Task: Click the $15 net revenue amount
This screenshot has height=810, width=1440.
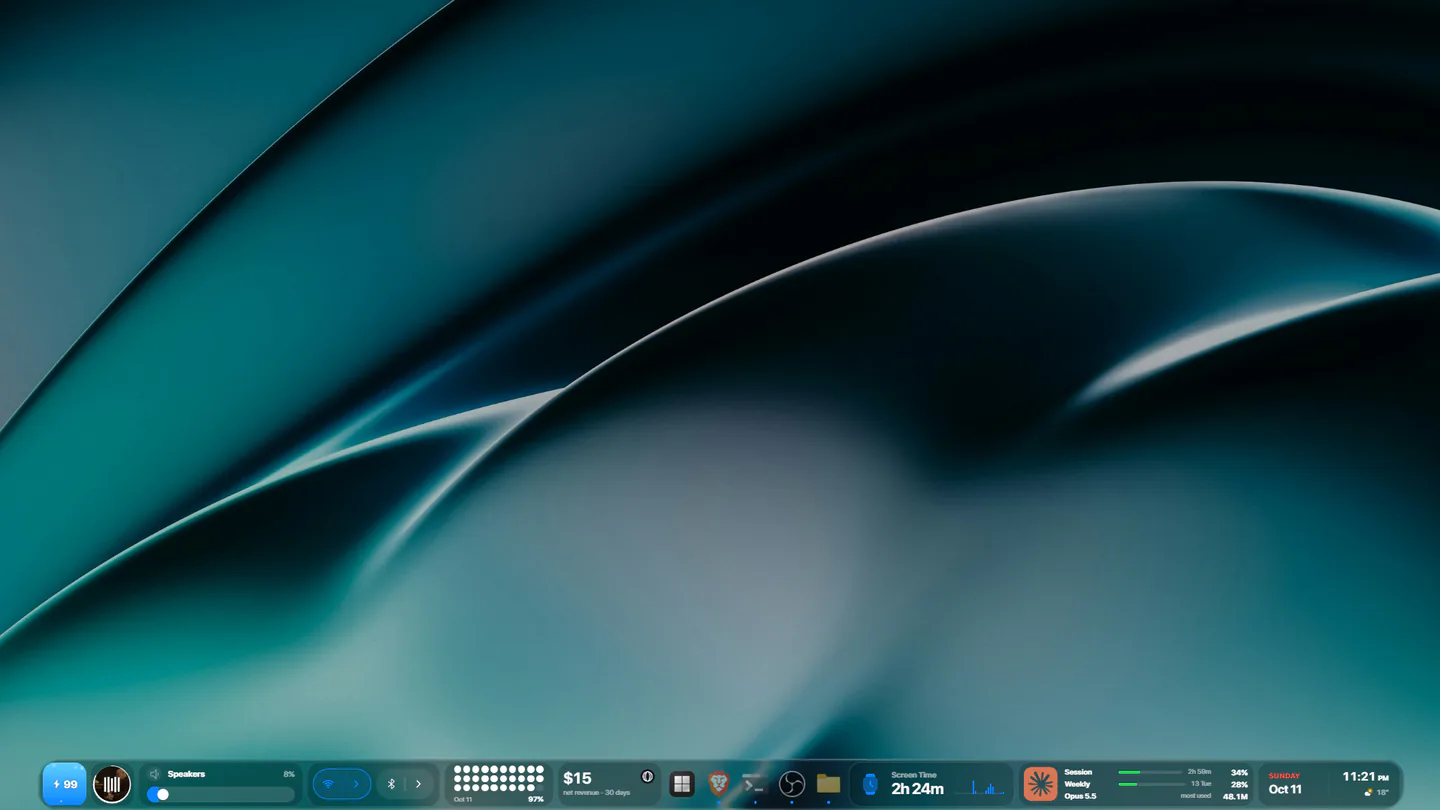Action: (577, 778)
